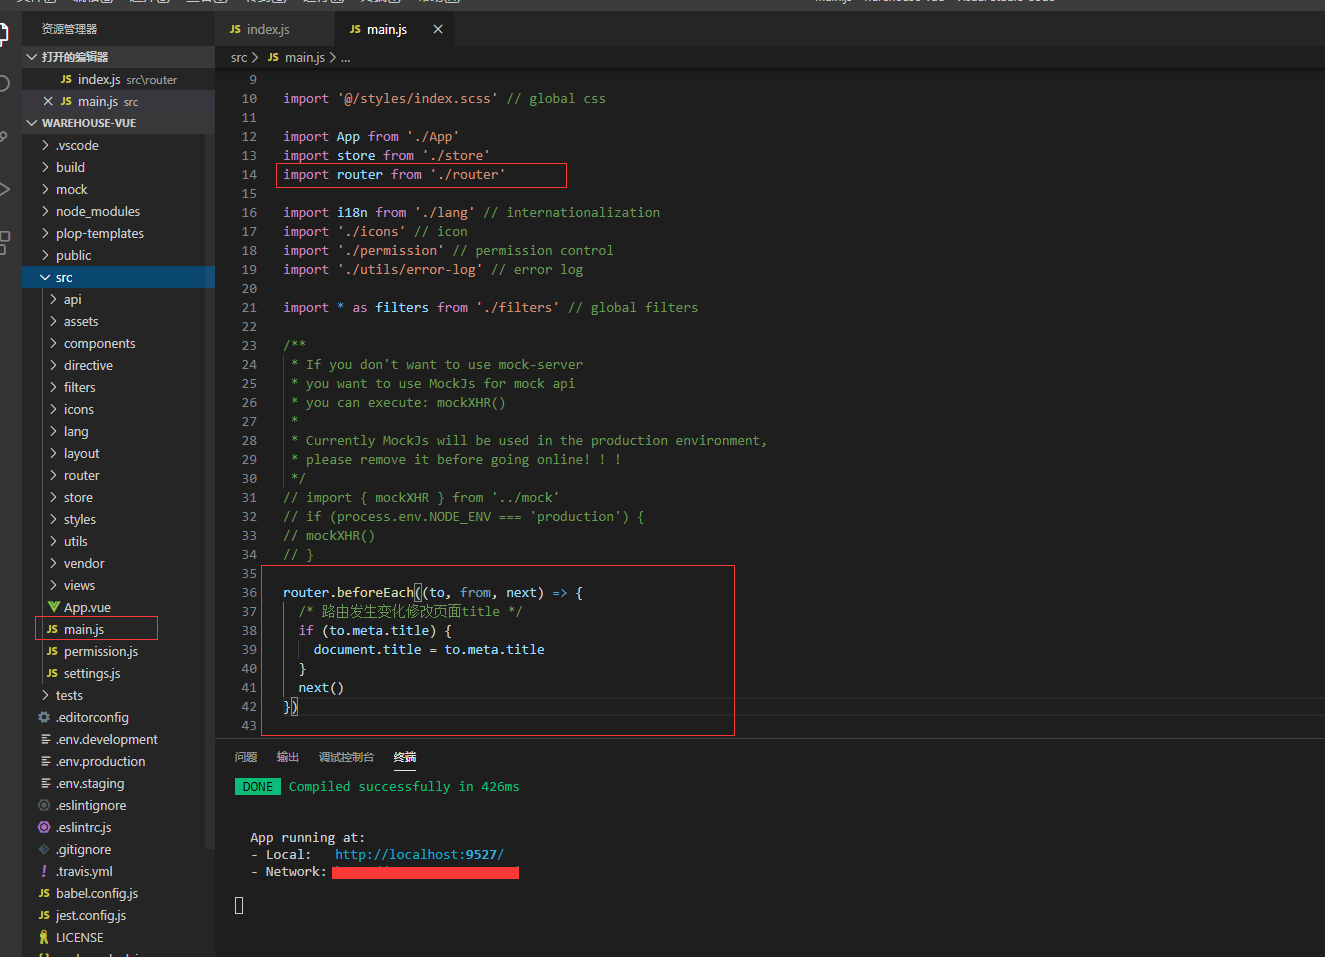Screen dimensions: 1325x957
Task: Click the JS icon beside jest.config.js
Action: 44,915
